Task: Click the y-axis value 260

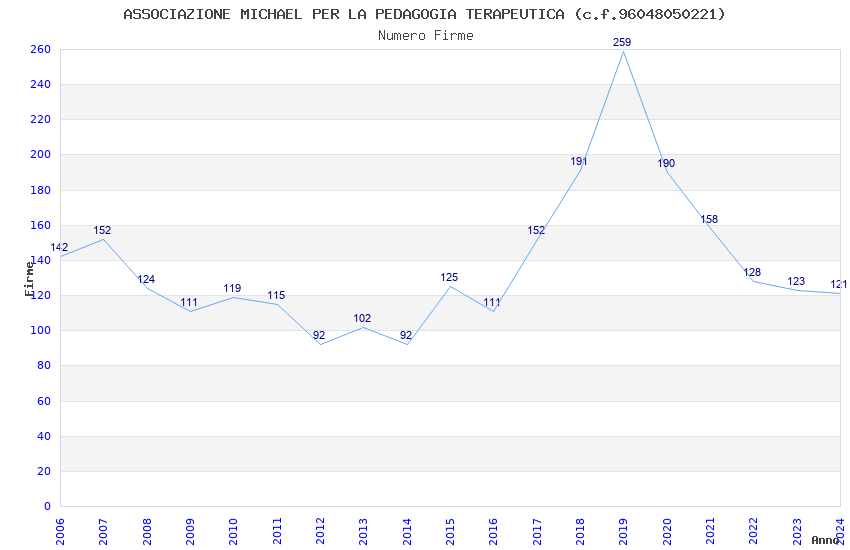Action: [40, 49]
